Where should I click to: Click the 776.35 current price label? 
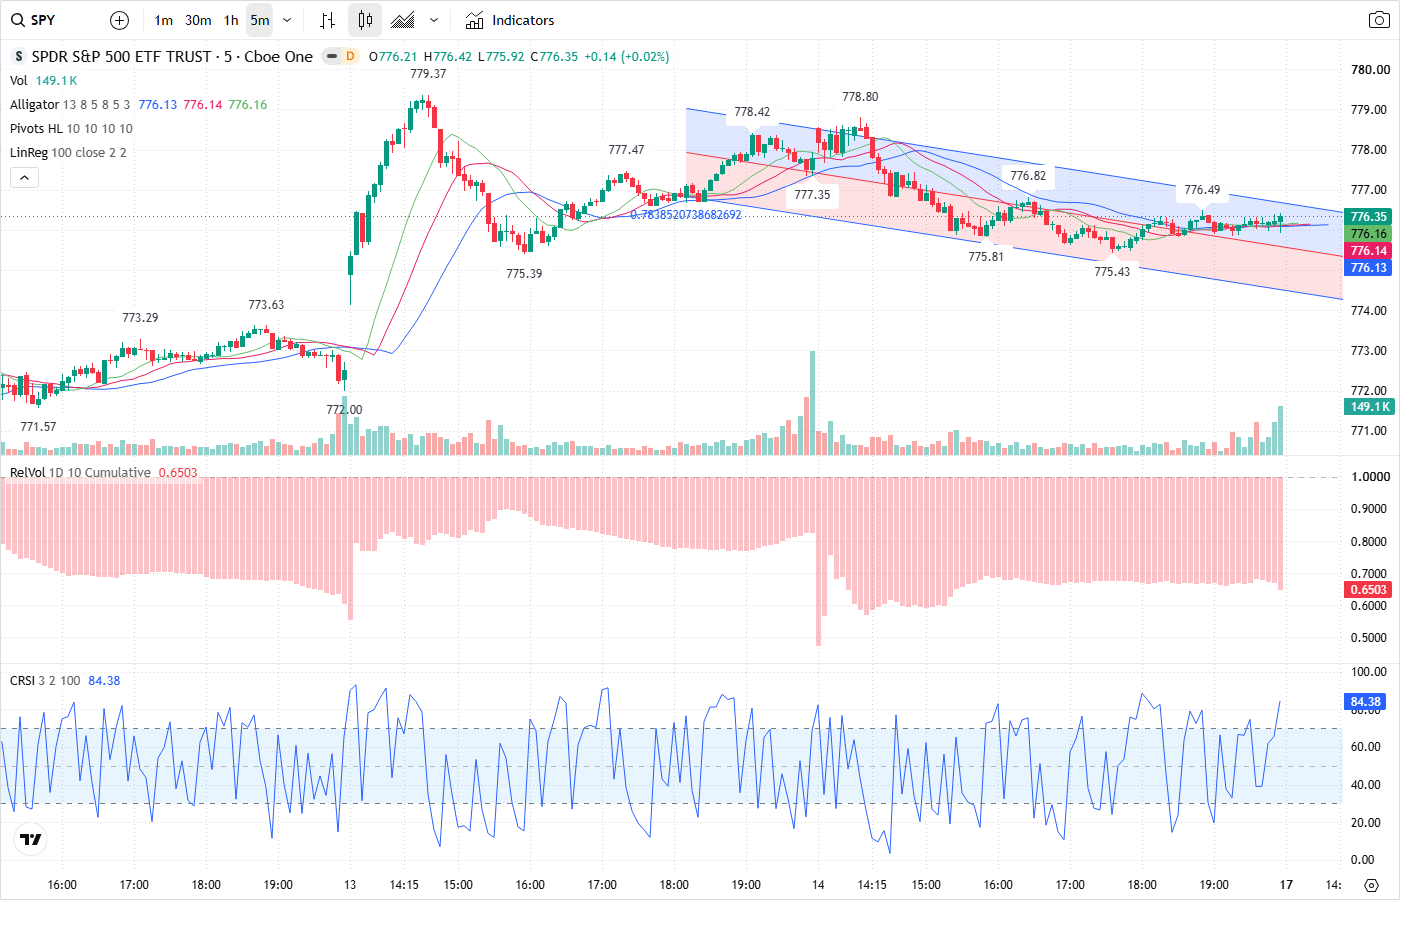pyautogui.click(x=1368, y=217)
